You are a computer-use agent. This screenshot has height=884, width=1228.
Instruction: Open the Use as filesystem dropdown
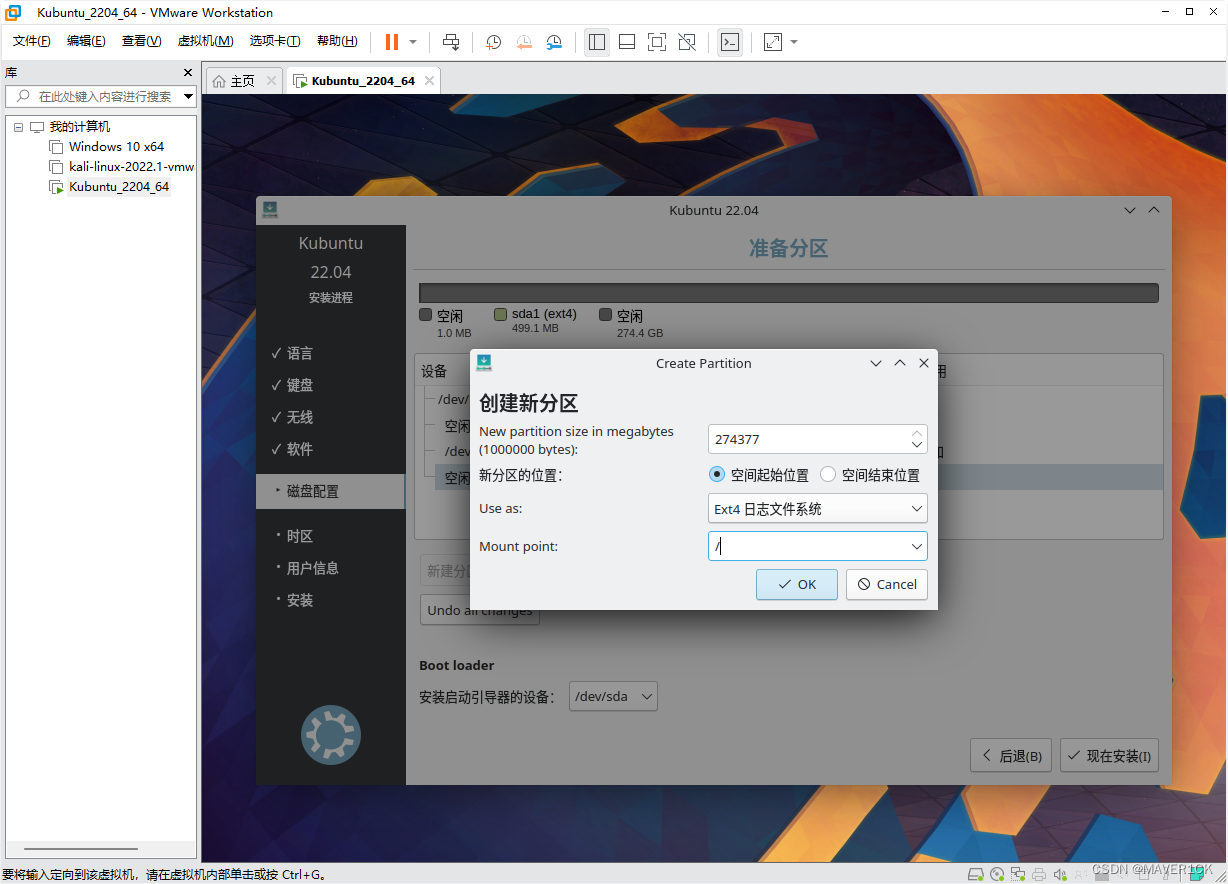coord(818,509)
